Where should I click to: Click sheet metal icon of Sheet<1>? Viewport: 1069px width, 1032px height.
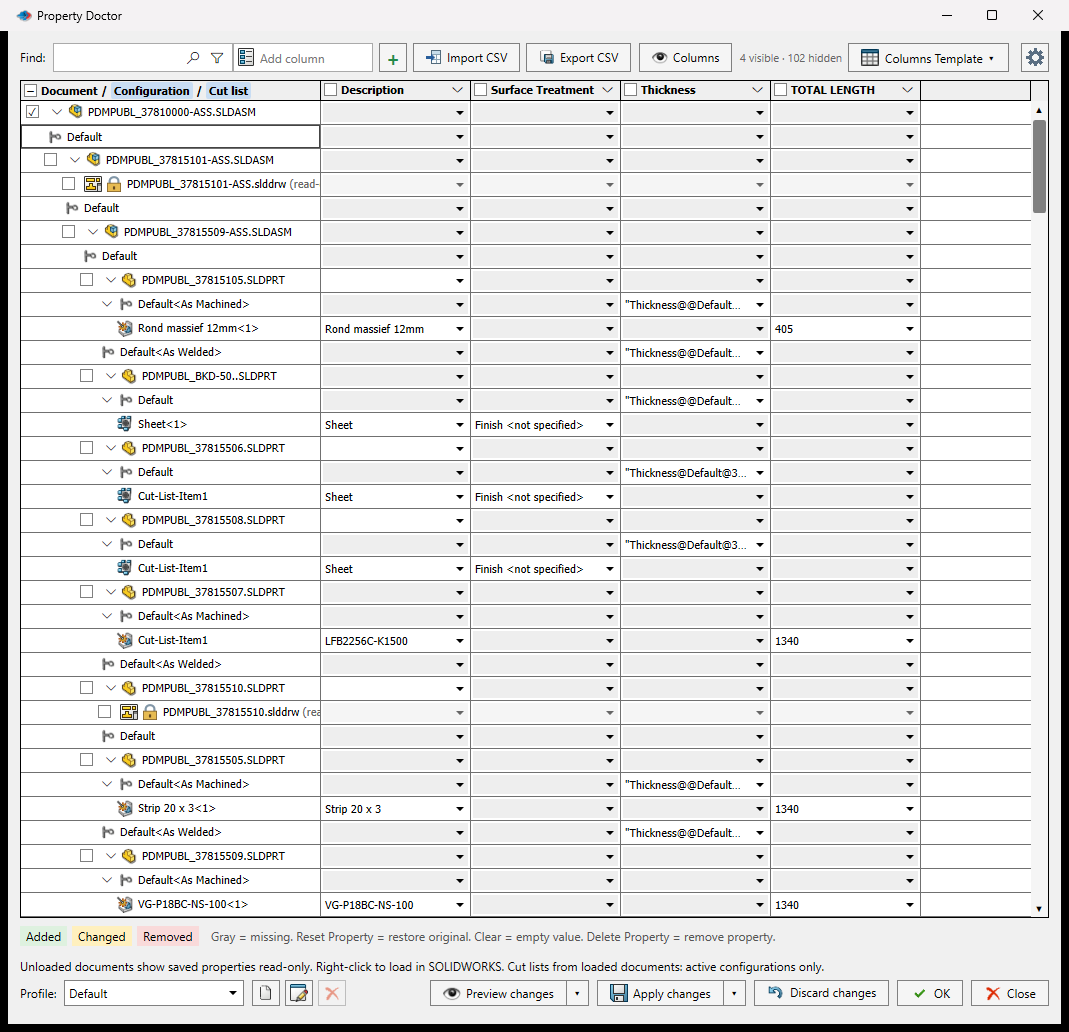(x=125, y=424)
